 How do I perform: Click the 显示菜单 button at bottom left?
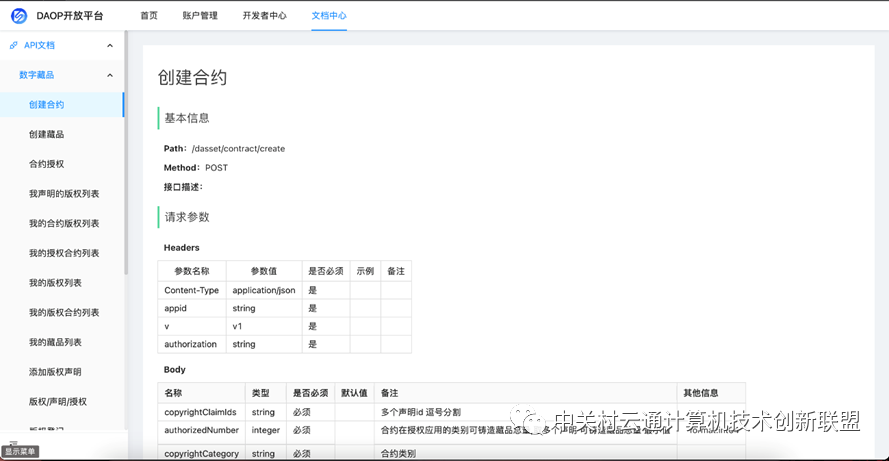20,452
